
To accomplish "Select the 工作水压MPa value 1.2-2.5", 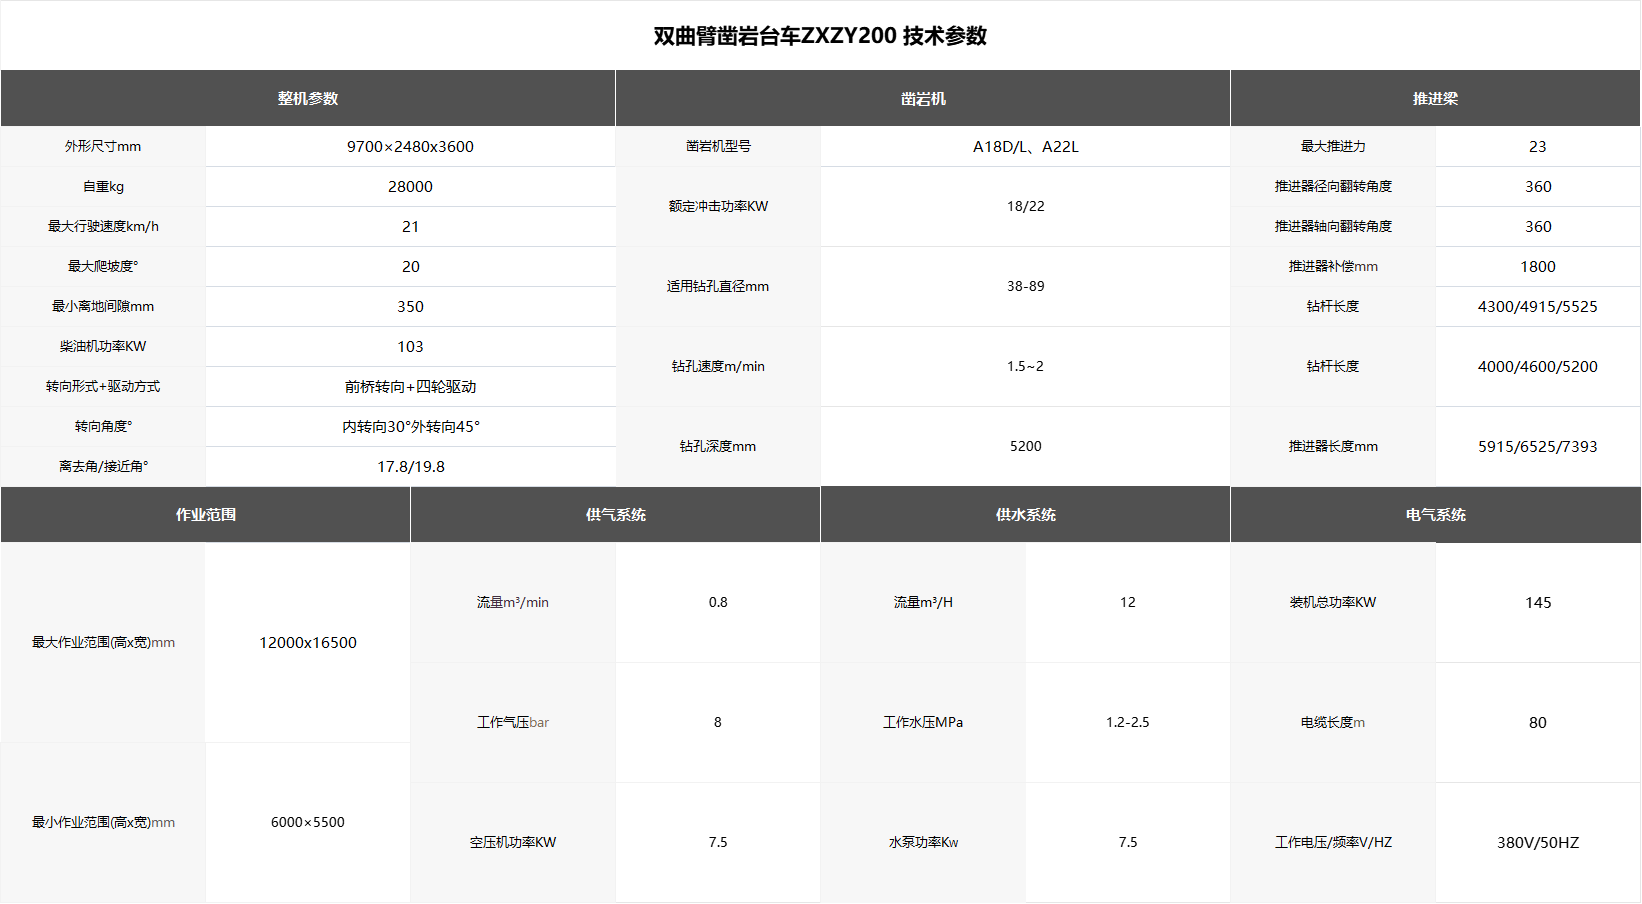I will pos(1127,722).
